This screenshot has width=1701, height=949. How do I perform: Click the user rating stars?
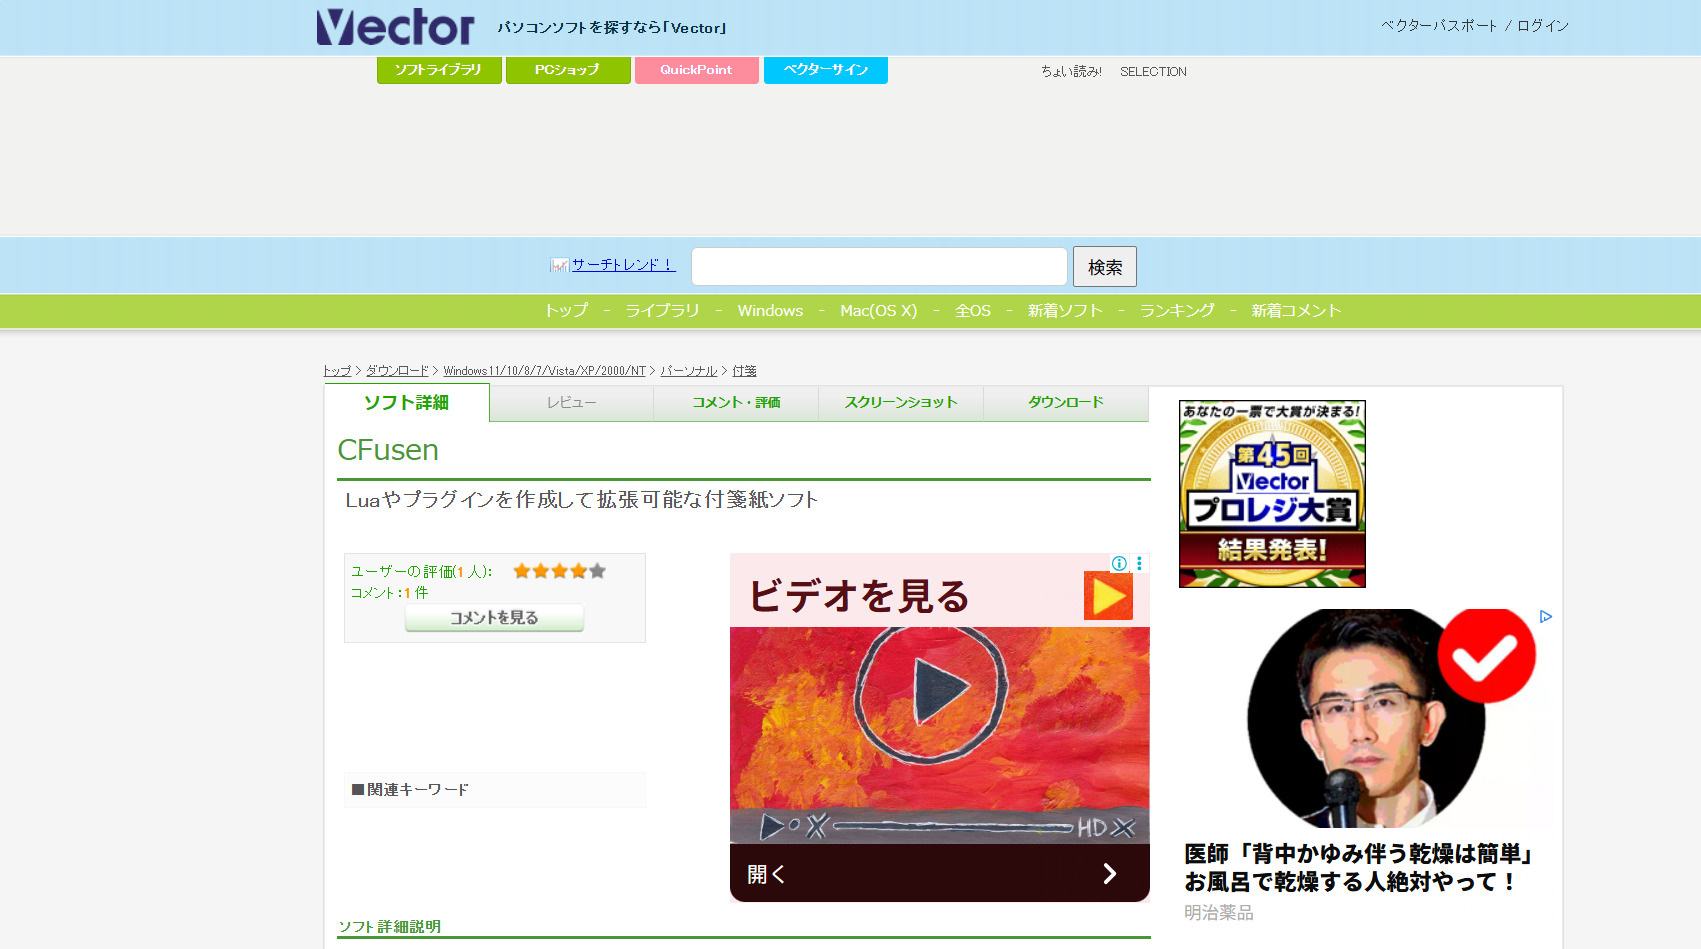pyautogui.click(x=559, y=571)
